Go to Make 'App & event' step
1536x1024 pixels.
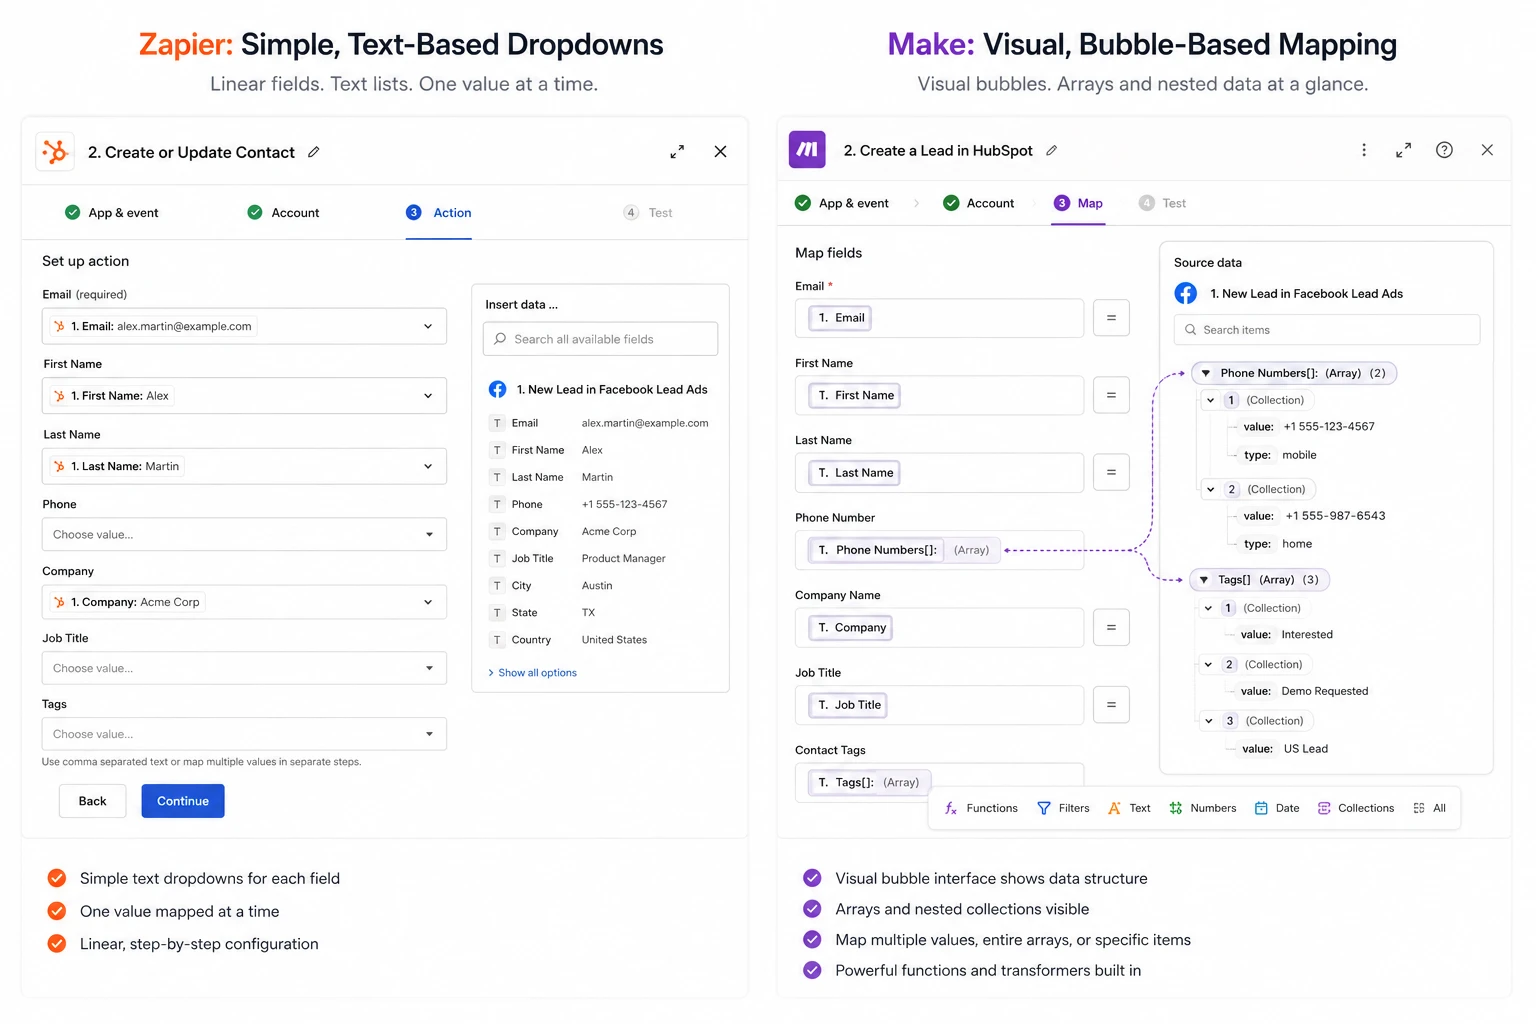[x=842, y=203]
